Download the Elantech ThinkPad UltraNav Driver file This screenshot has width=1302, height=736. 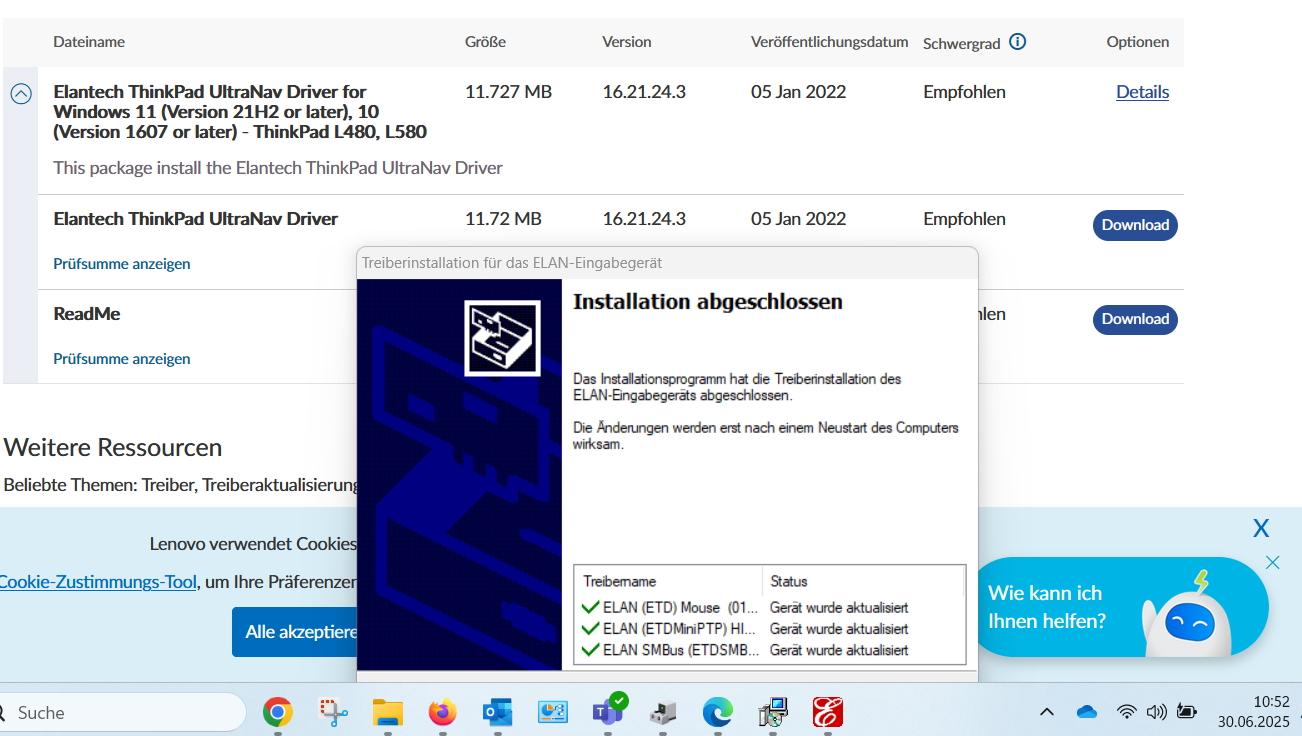pos(1135,225)
